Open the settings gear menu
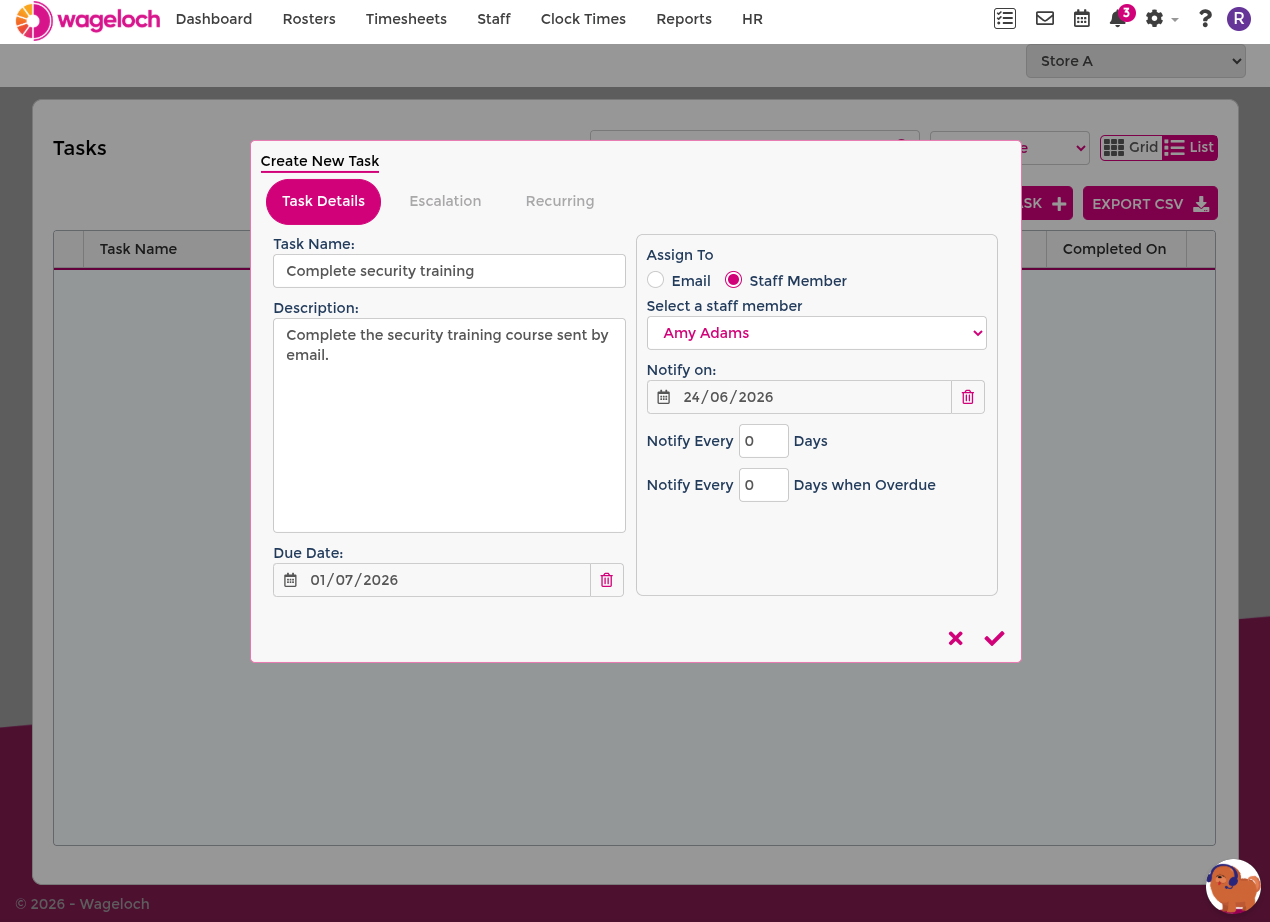Image resolution: width=1270 pixels, height=922 pixels. [1161, 19]
